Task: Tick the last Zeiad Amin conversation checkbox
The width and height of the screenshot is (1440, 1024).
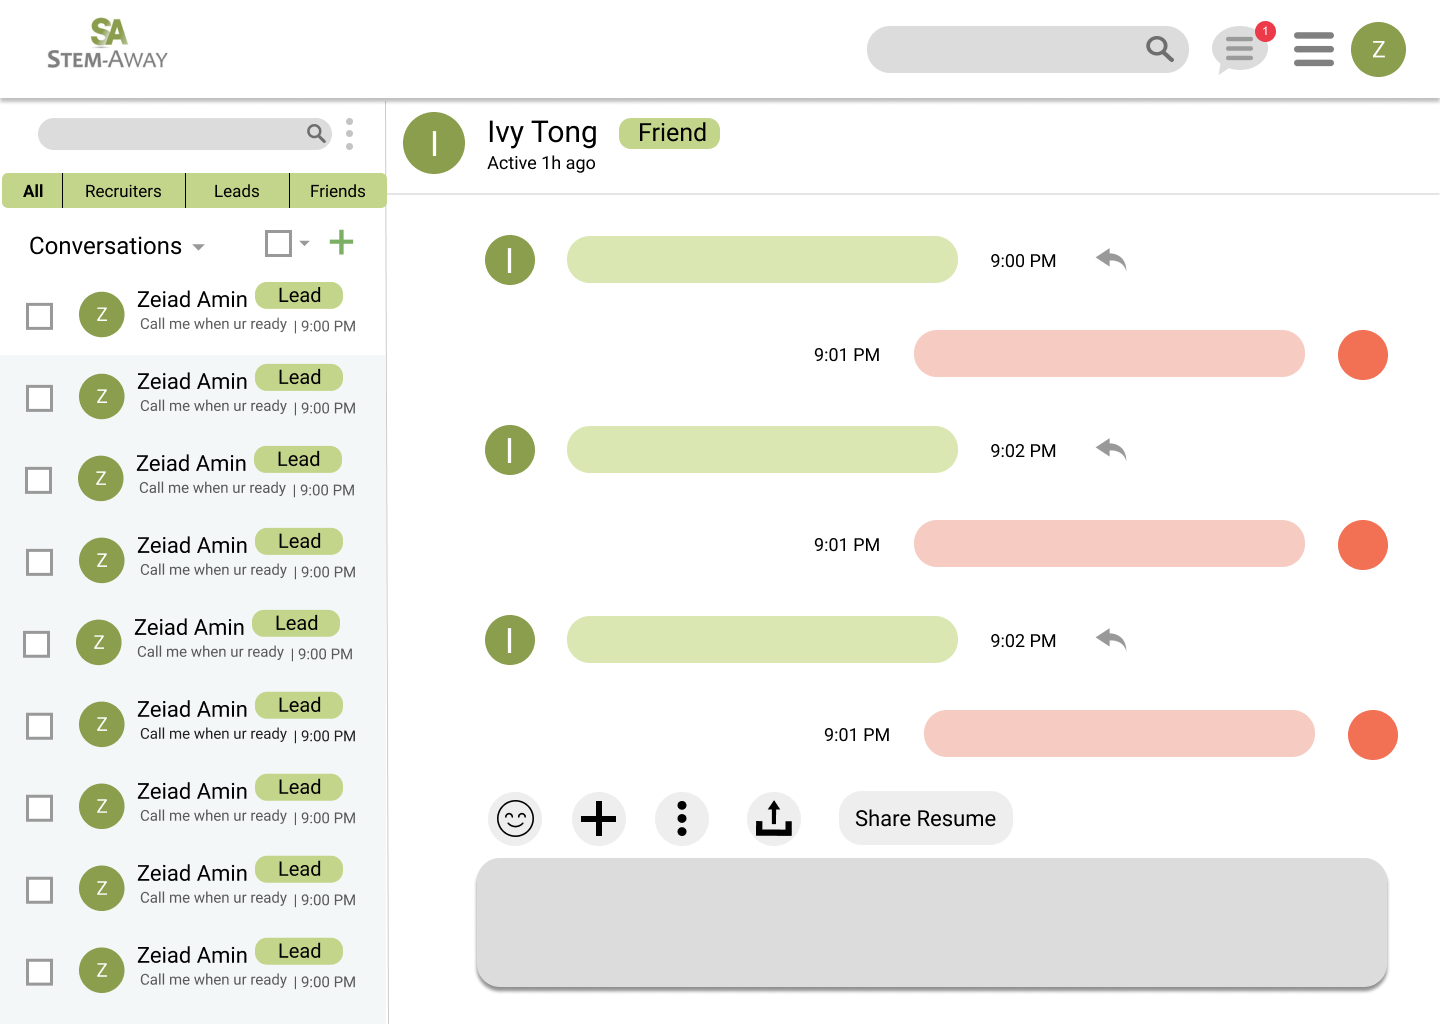Action: (x=40, y=972)
